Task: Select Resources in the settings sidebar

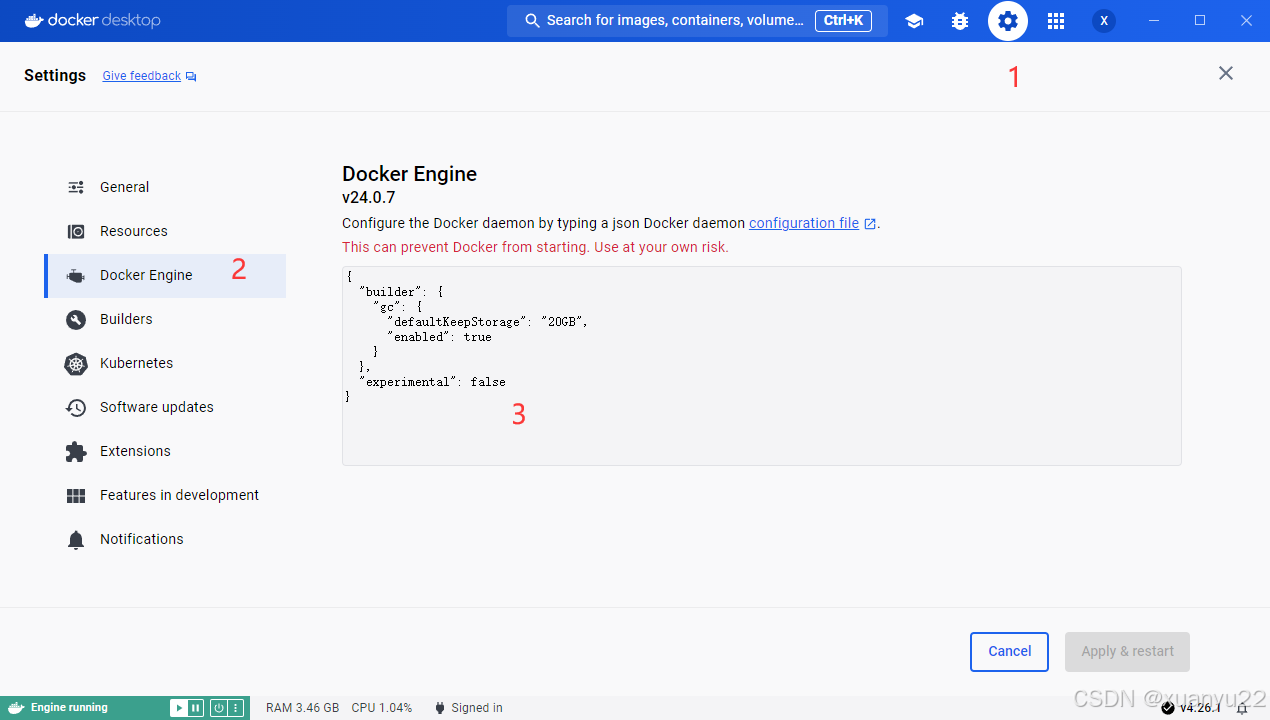Action: 165,231
